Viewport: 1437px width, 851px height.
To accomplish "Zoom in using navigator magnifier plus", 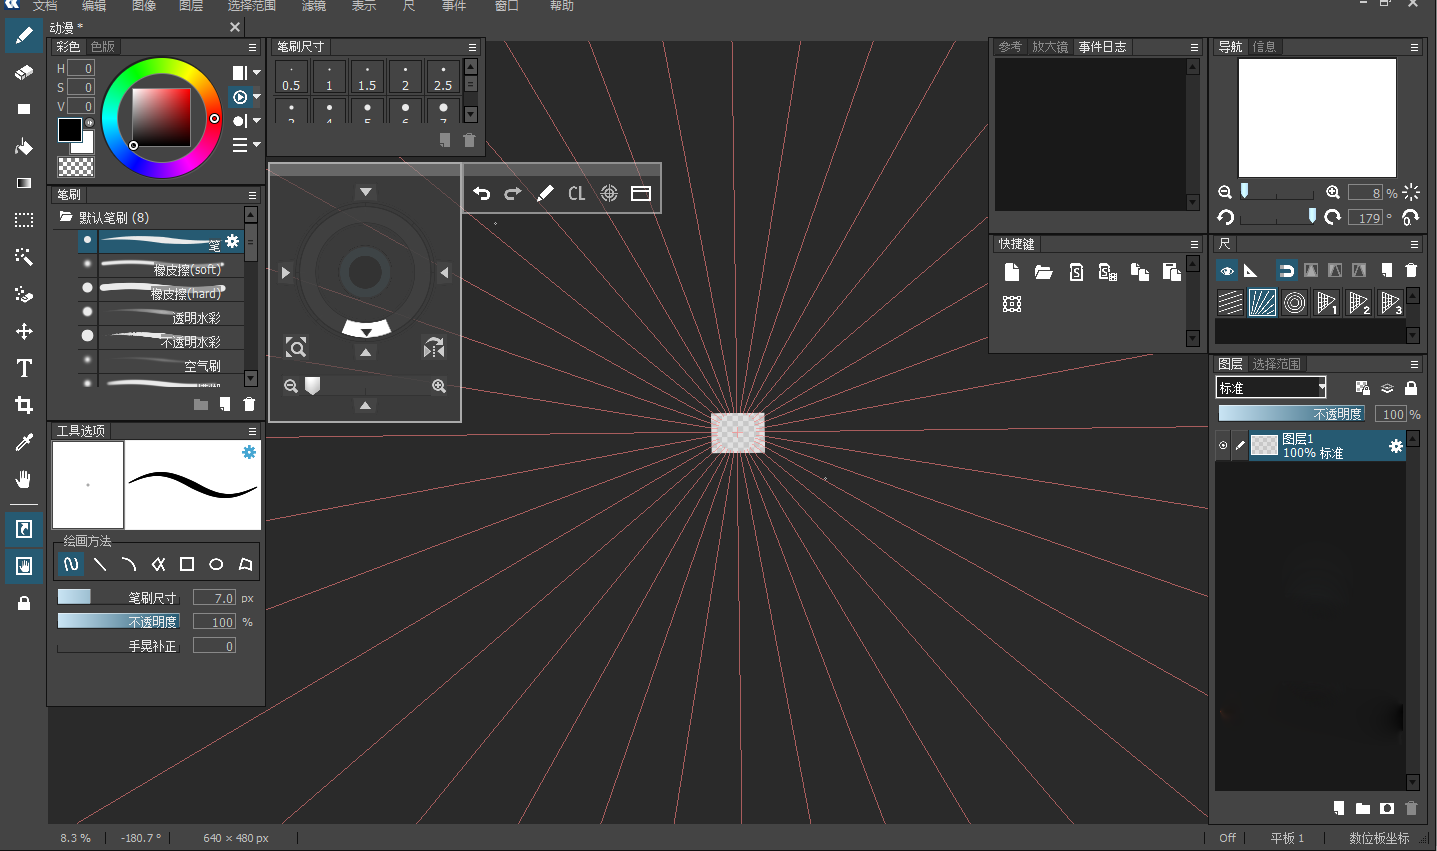I will (x=1333, y=192).
